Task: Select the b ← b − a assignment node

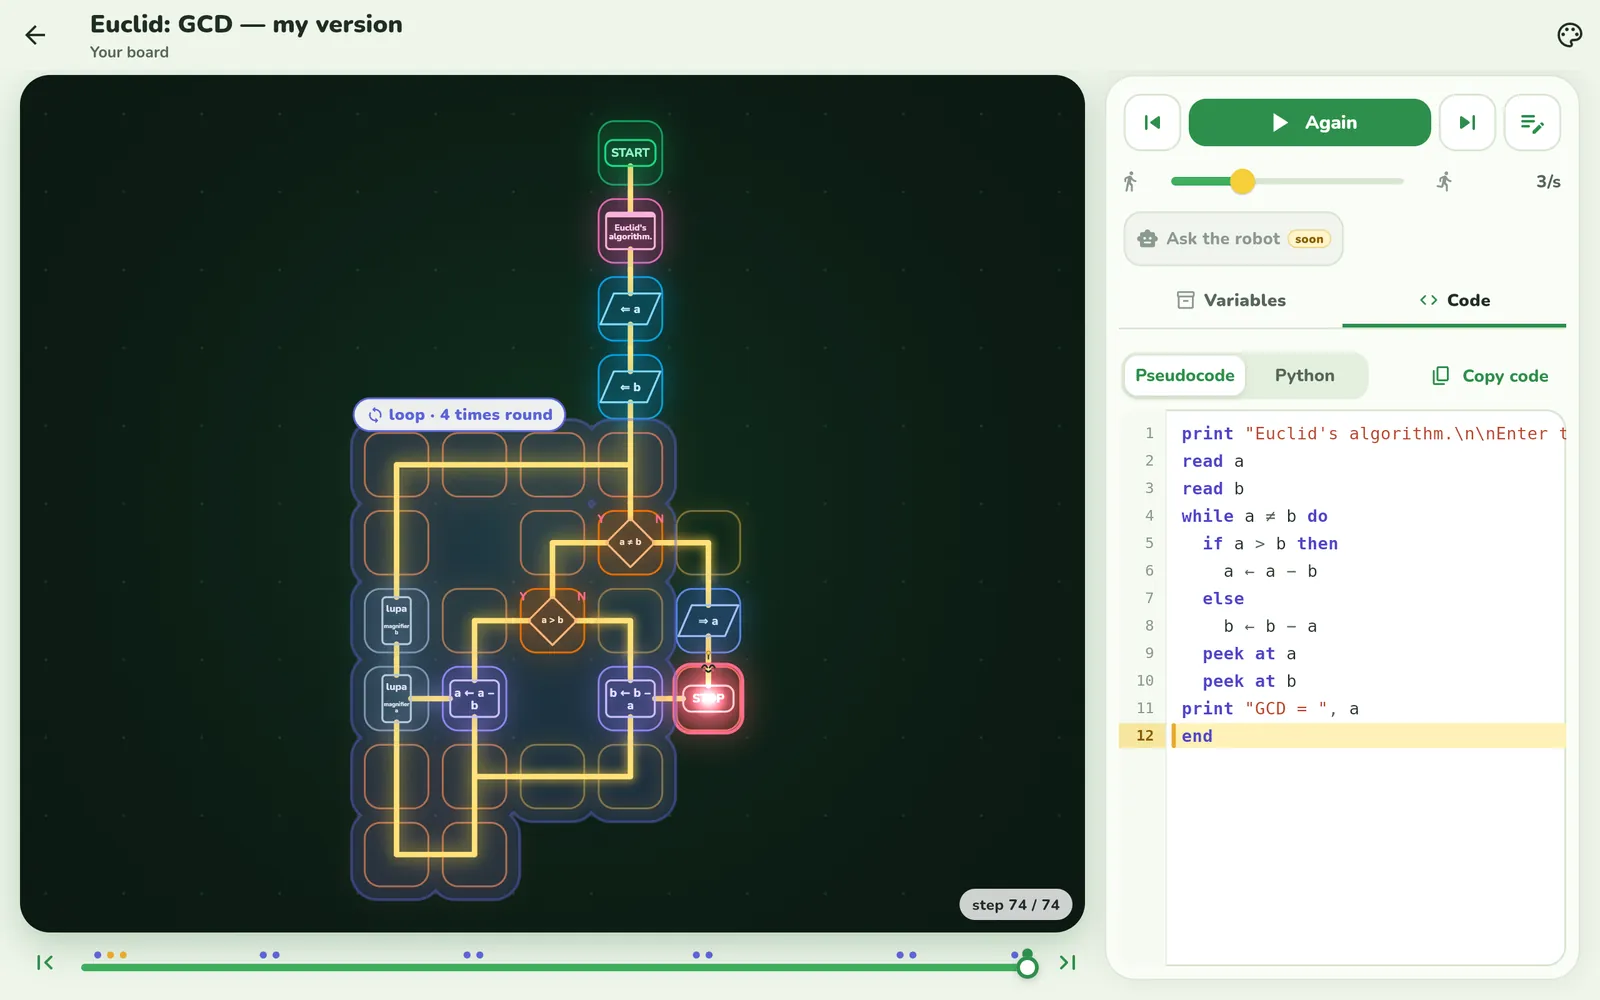Action: click(630, 699)
